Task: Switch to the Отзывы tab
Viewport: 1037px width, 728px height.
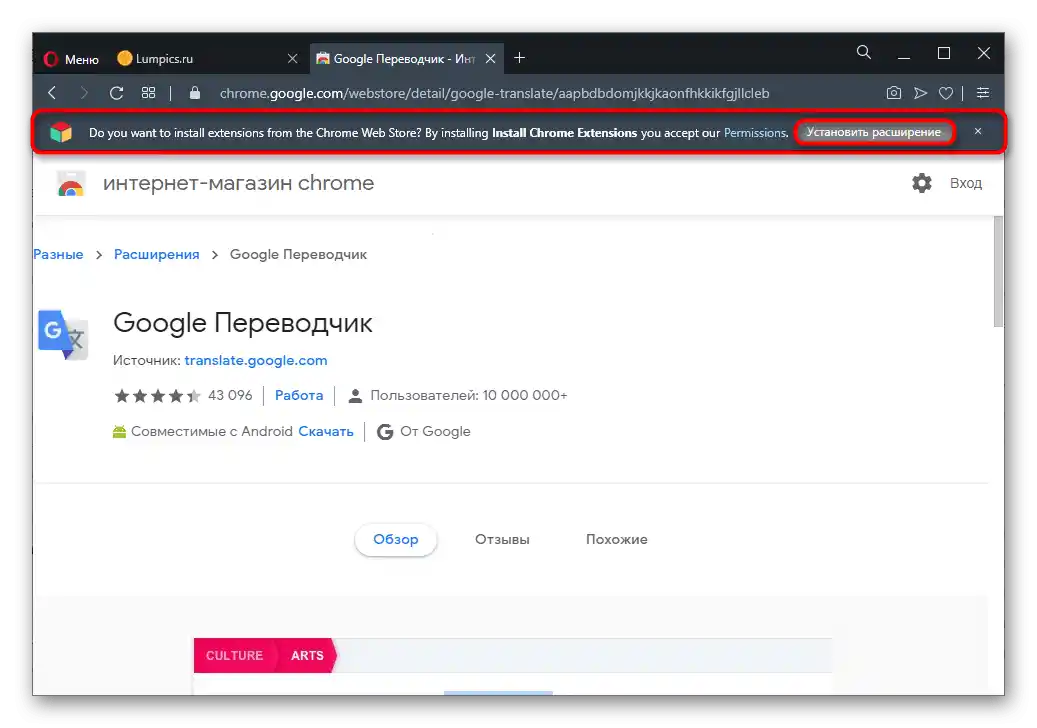Action: (502, 540)
